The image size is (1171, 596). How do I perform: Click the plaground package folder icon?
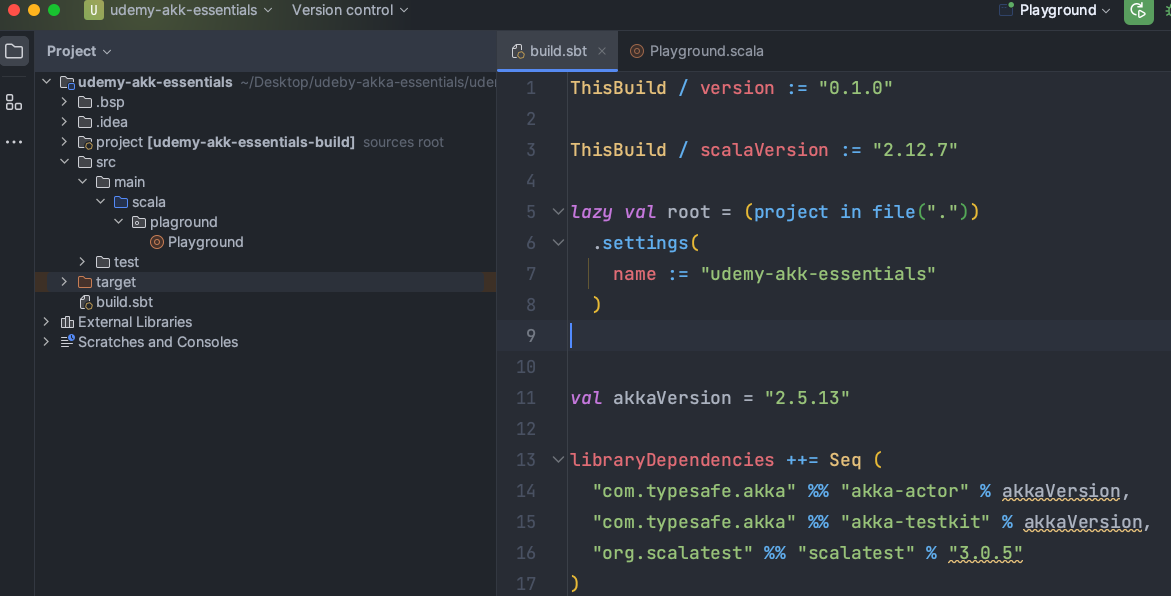[x=139, y=223]
